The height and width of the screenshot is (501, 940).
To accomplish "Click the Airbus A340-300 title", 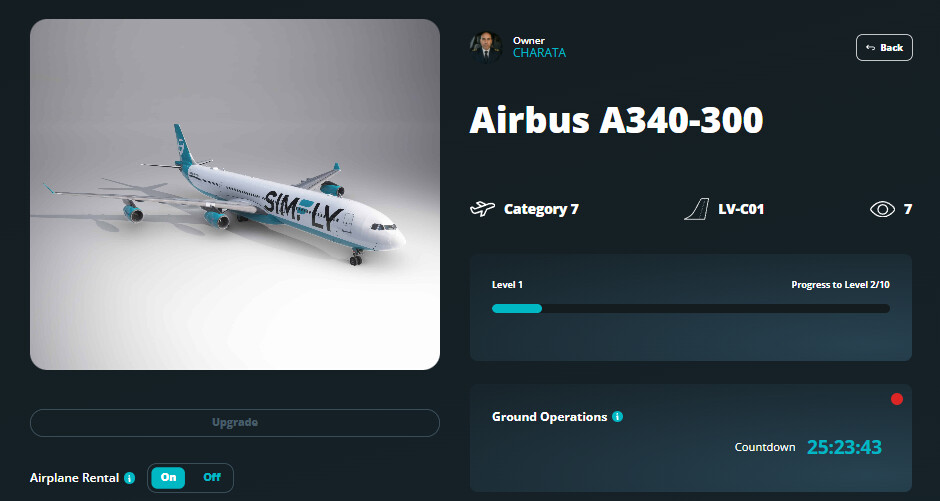I will click(x=616, y=120).
